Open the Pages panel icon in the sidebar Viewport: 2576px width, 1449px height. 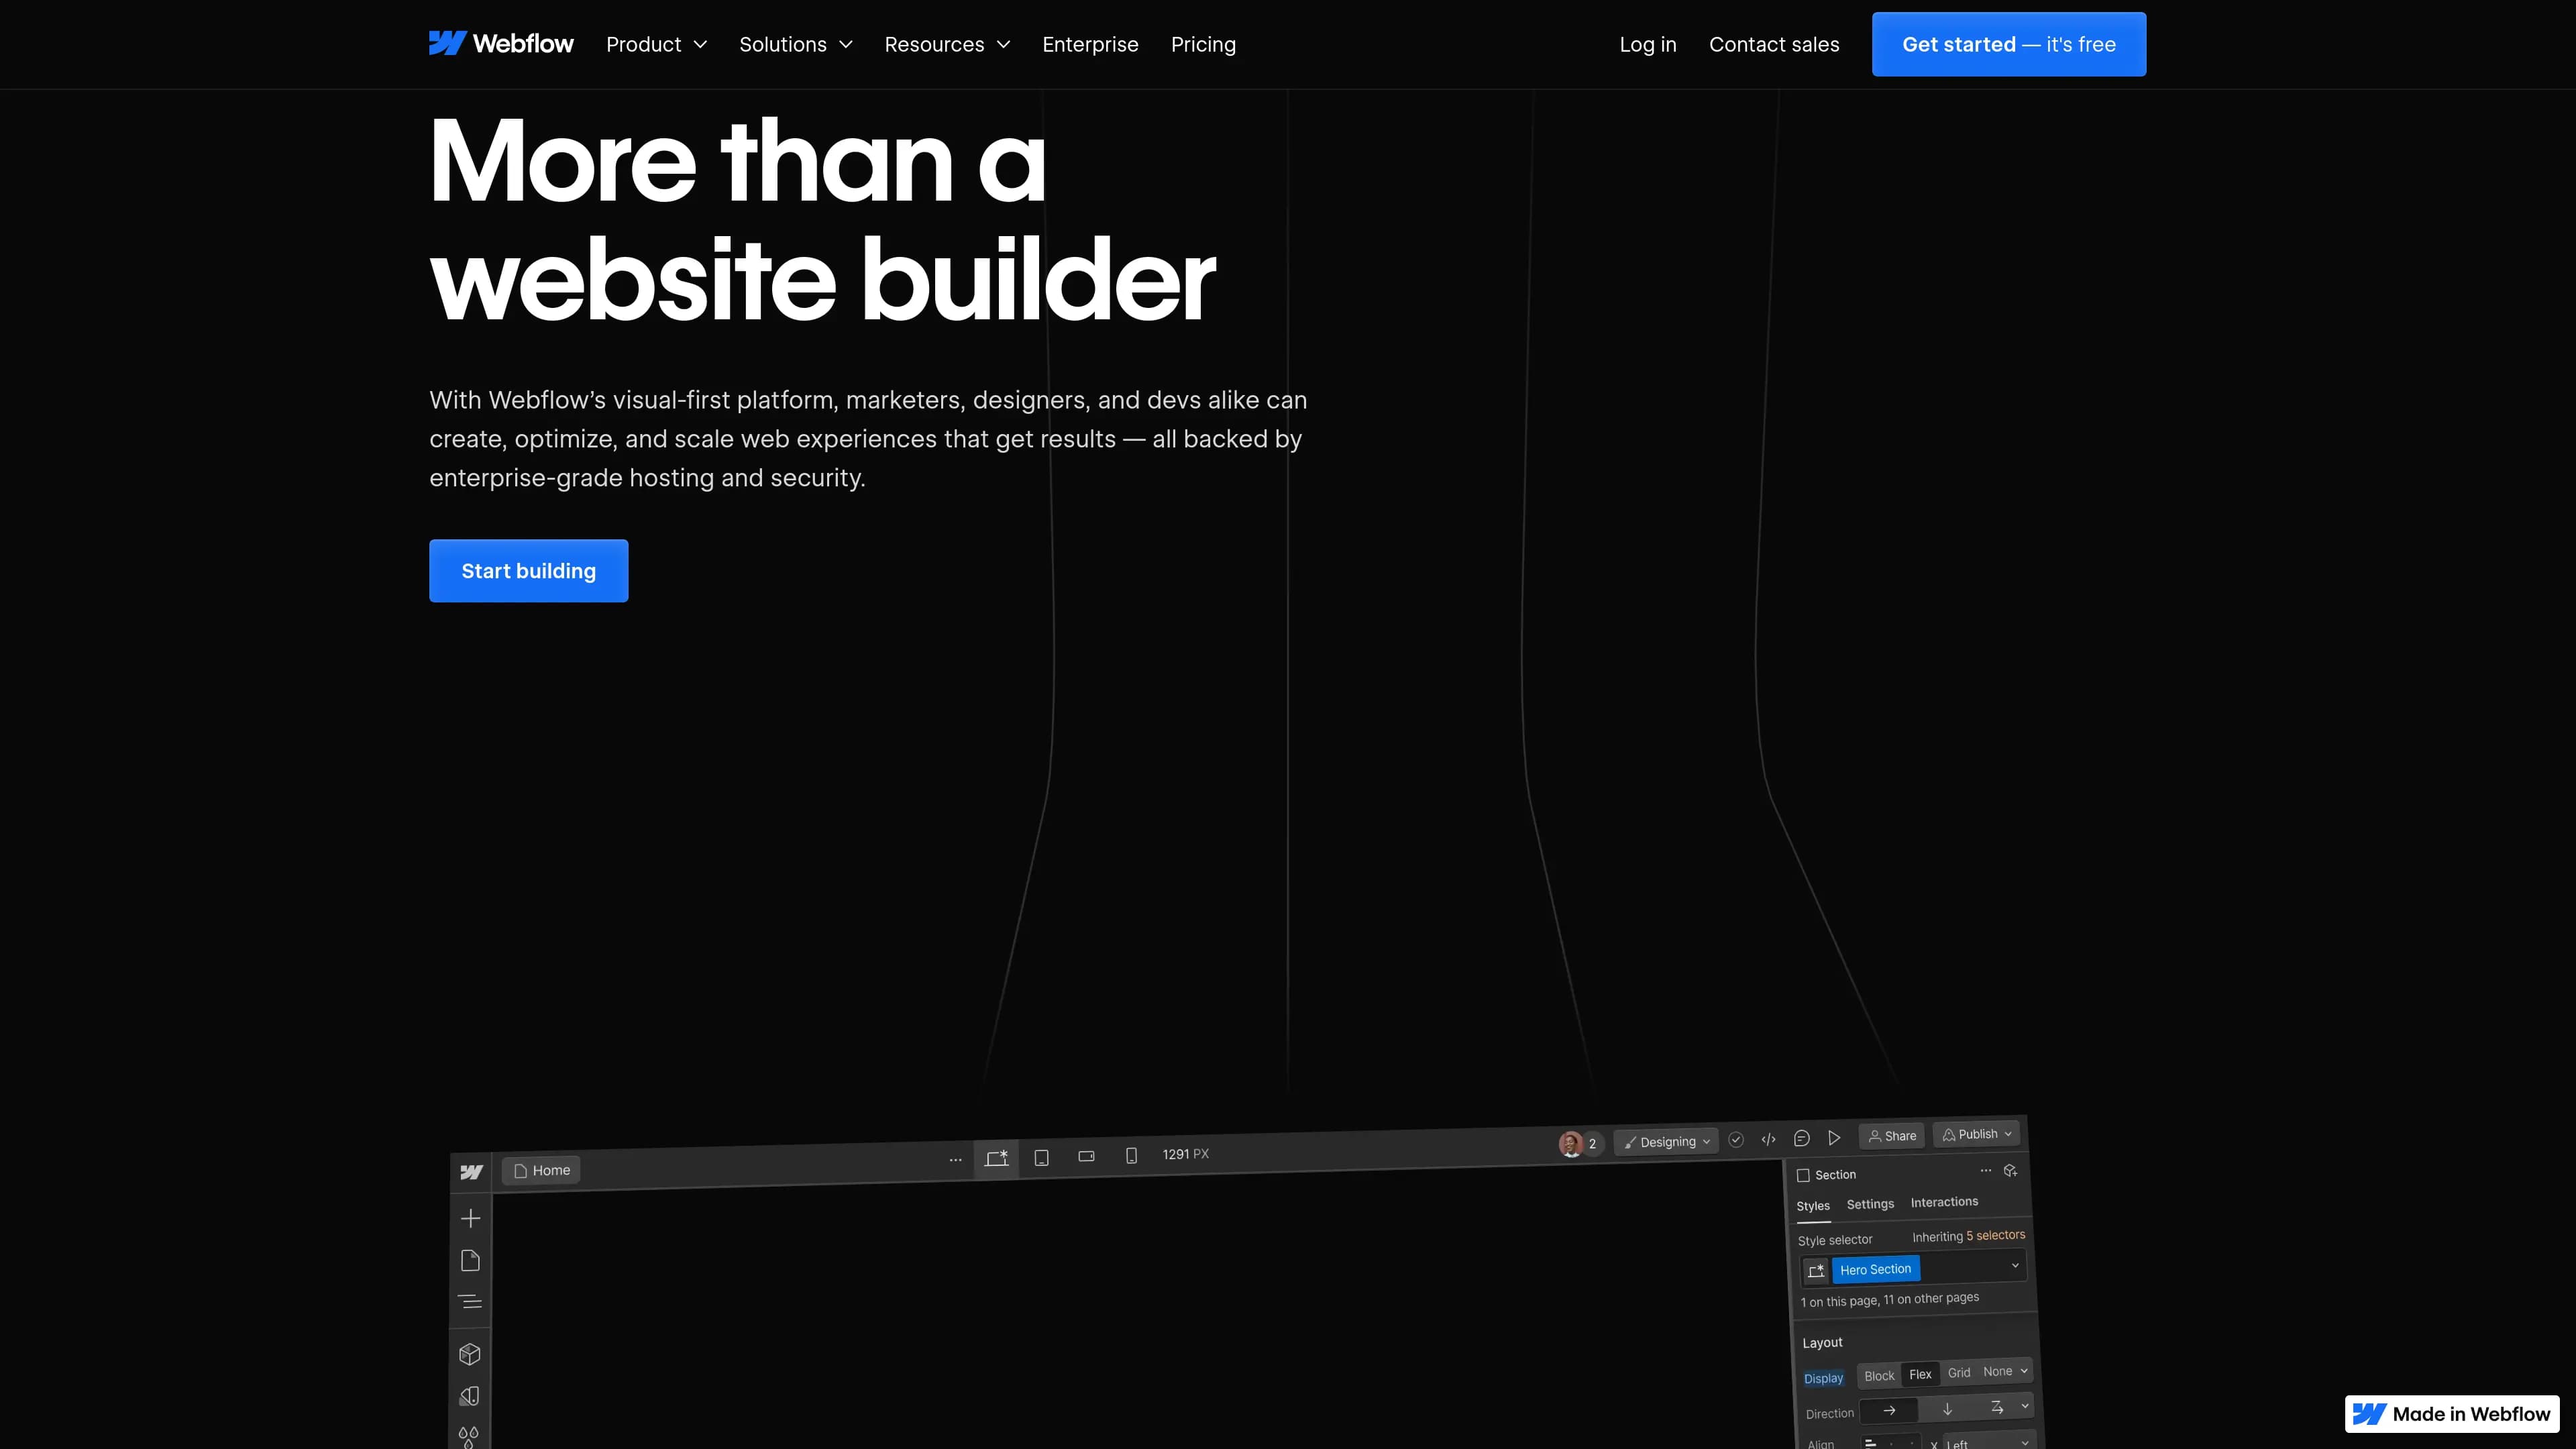470,1261
